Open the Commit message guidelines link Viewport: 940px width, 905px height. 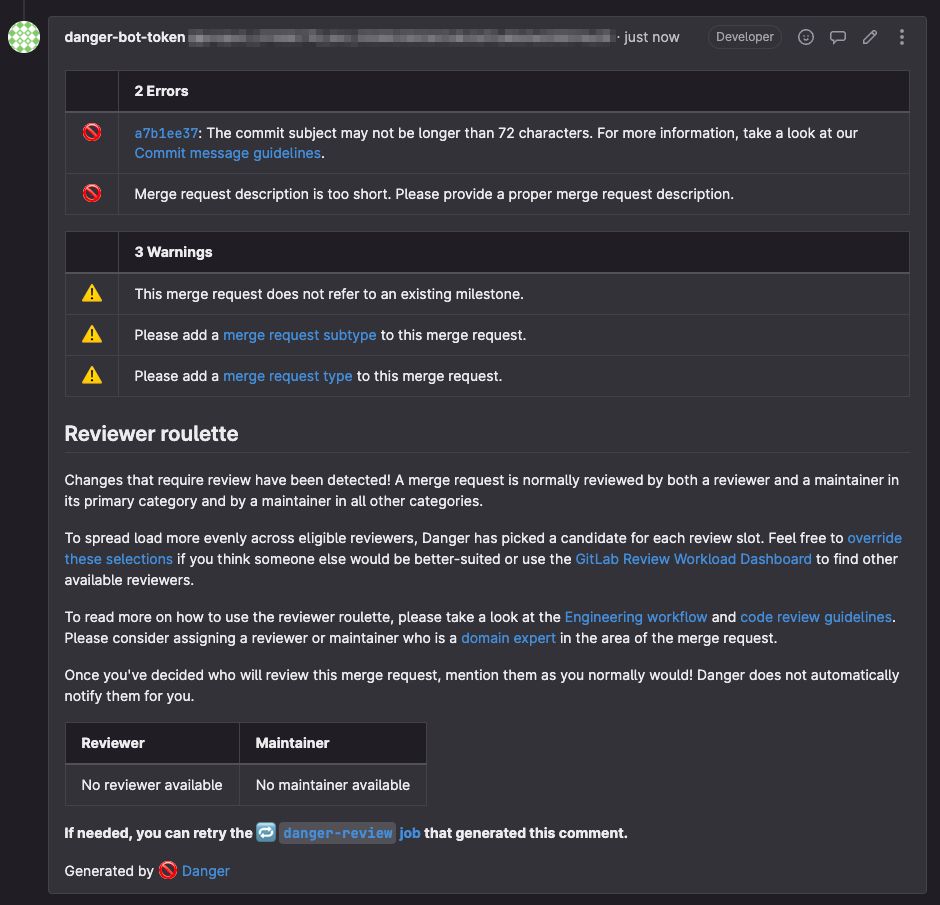click(227, 153)
